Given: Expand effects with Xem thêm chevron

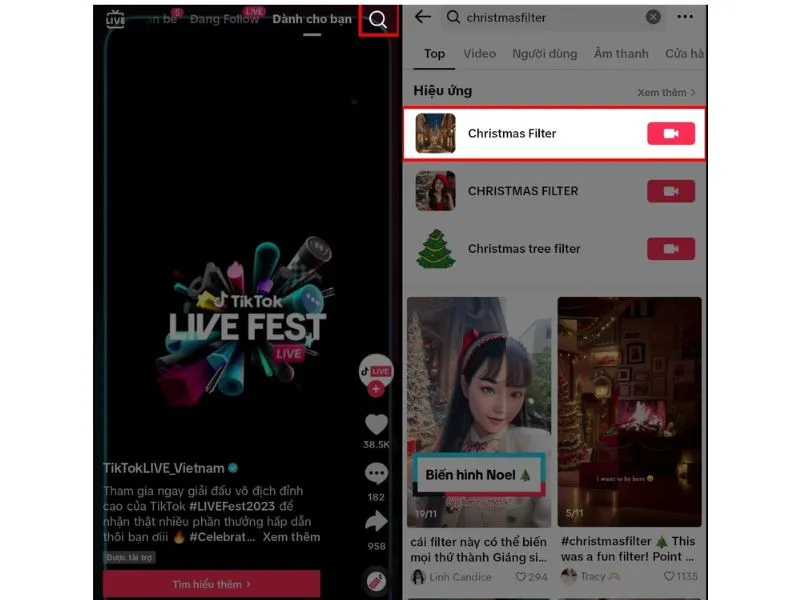Looking at the screenshot, I should pos(666,92).
